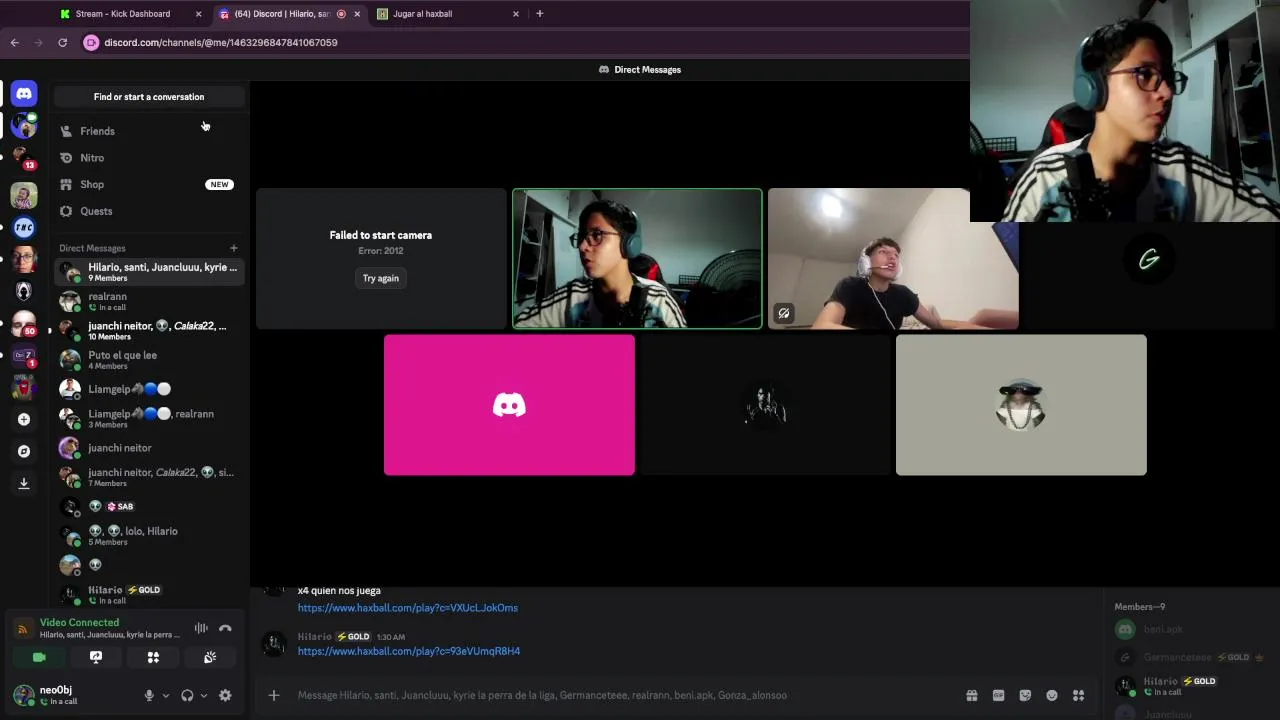Switch to Stream - Kick Dashboard tab
Viewport: 1280px width, 720px height.
[123, 14]
